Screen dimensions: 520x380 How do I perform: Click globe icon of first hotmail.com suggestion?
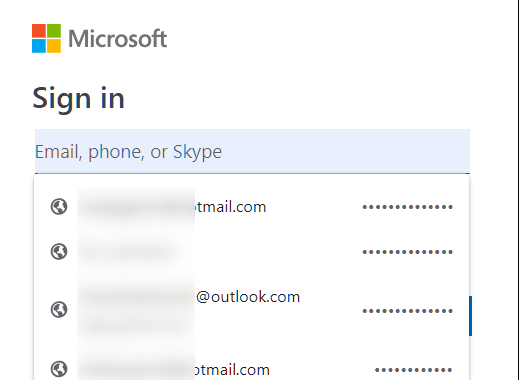click(59, 207)
